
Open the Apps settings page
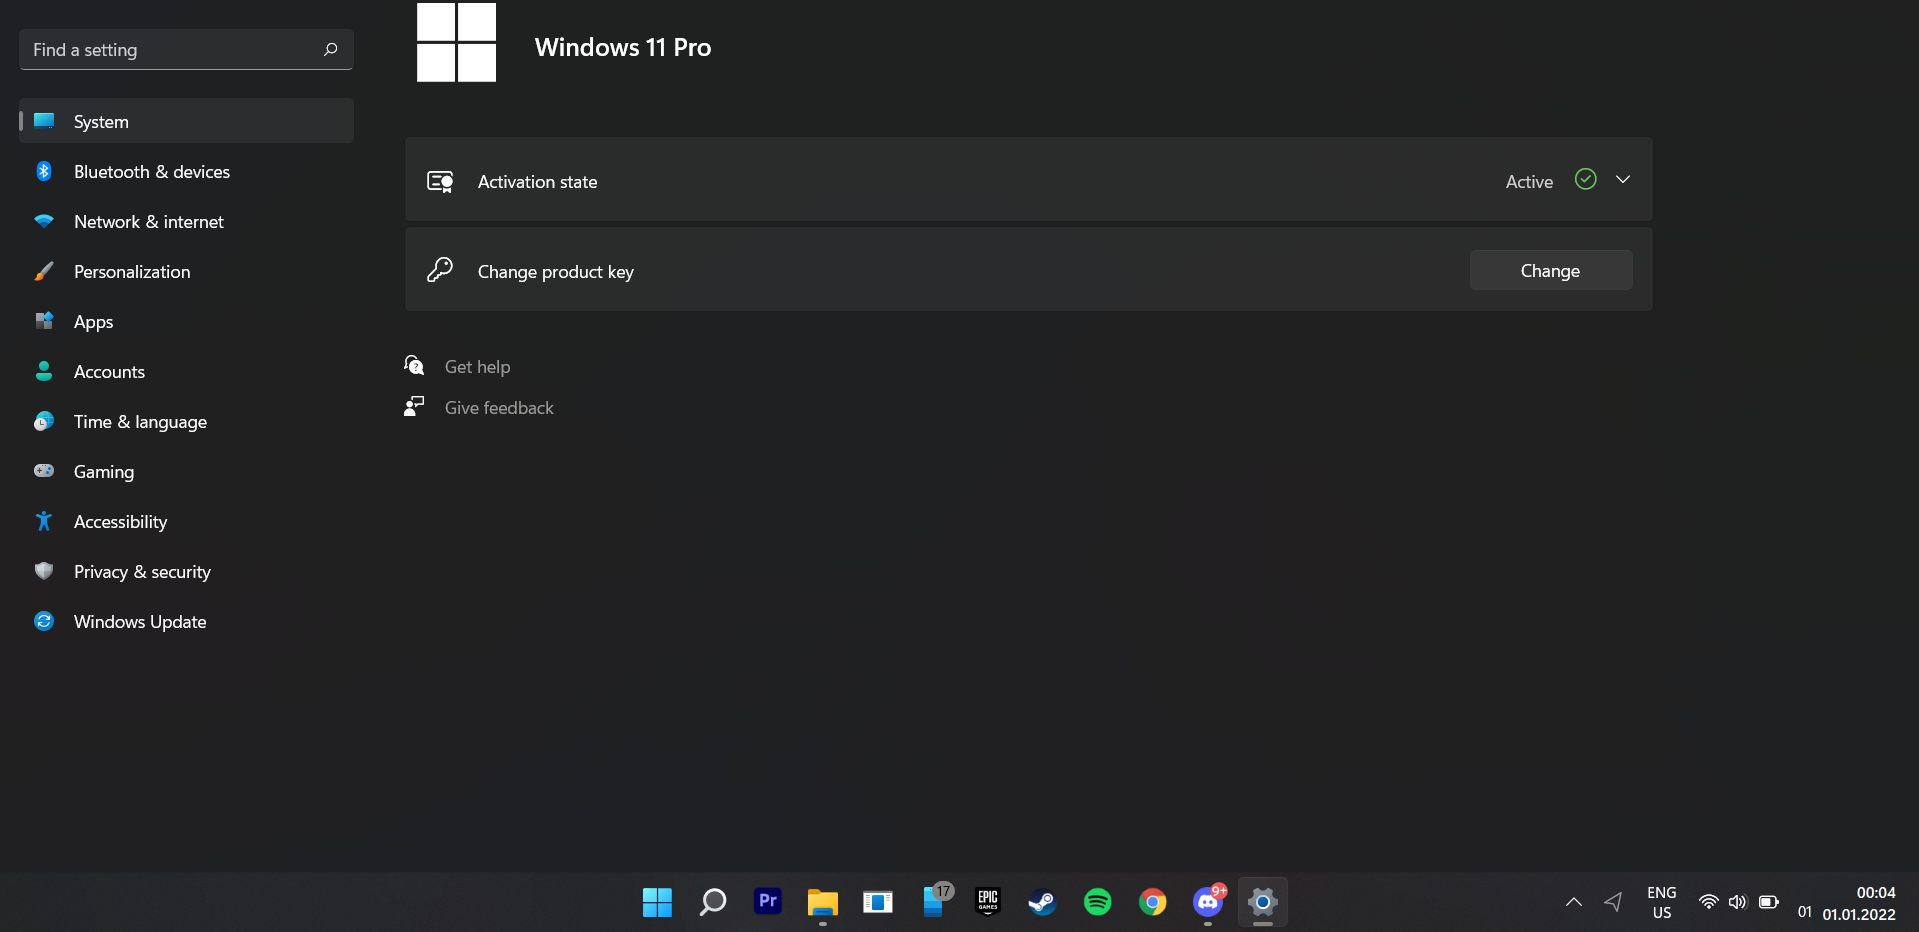pos(186,321)
